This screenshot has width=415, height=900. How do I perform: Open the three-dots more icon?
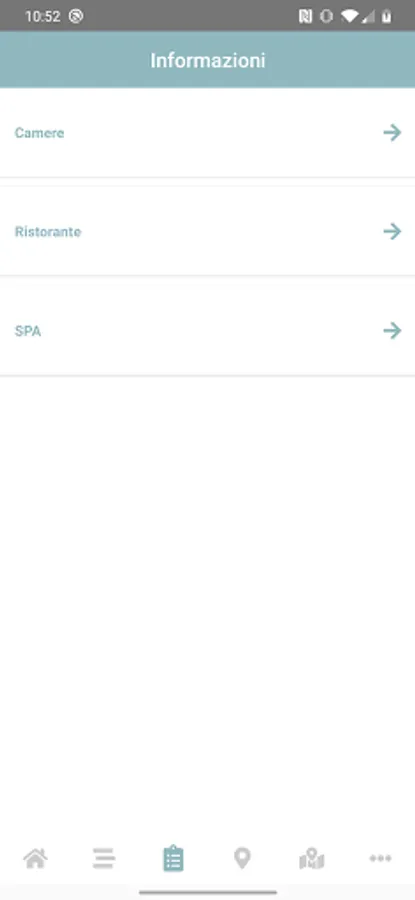click(381, 859)
